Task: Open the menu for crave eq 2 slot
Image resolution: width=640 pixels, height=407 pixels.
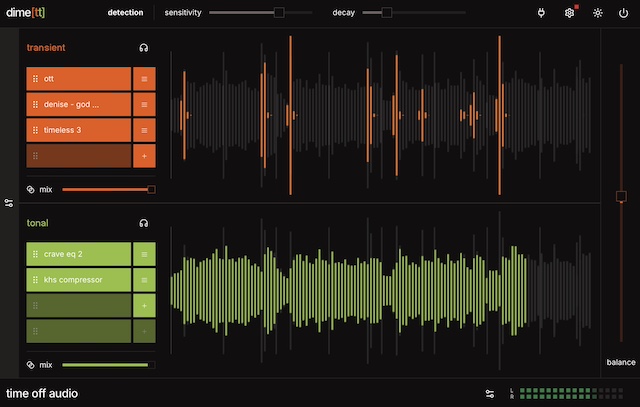Action: coord(144,254)
